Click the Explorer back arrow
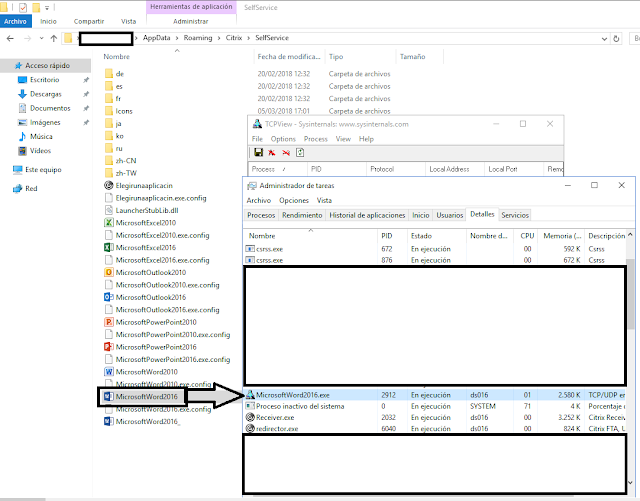Image resolution: width=640 pixels, height=501 pixels. (10, 38)
